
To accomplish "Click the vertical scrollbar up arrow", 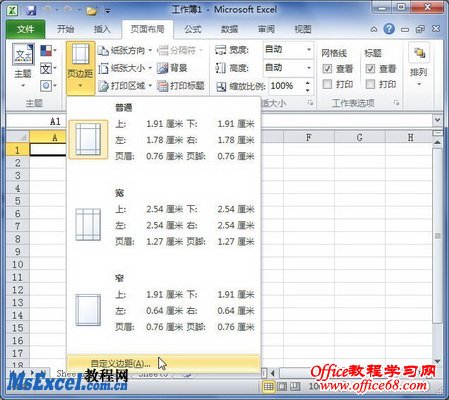I will (438, 143).
